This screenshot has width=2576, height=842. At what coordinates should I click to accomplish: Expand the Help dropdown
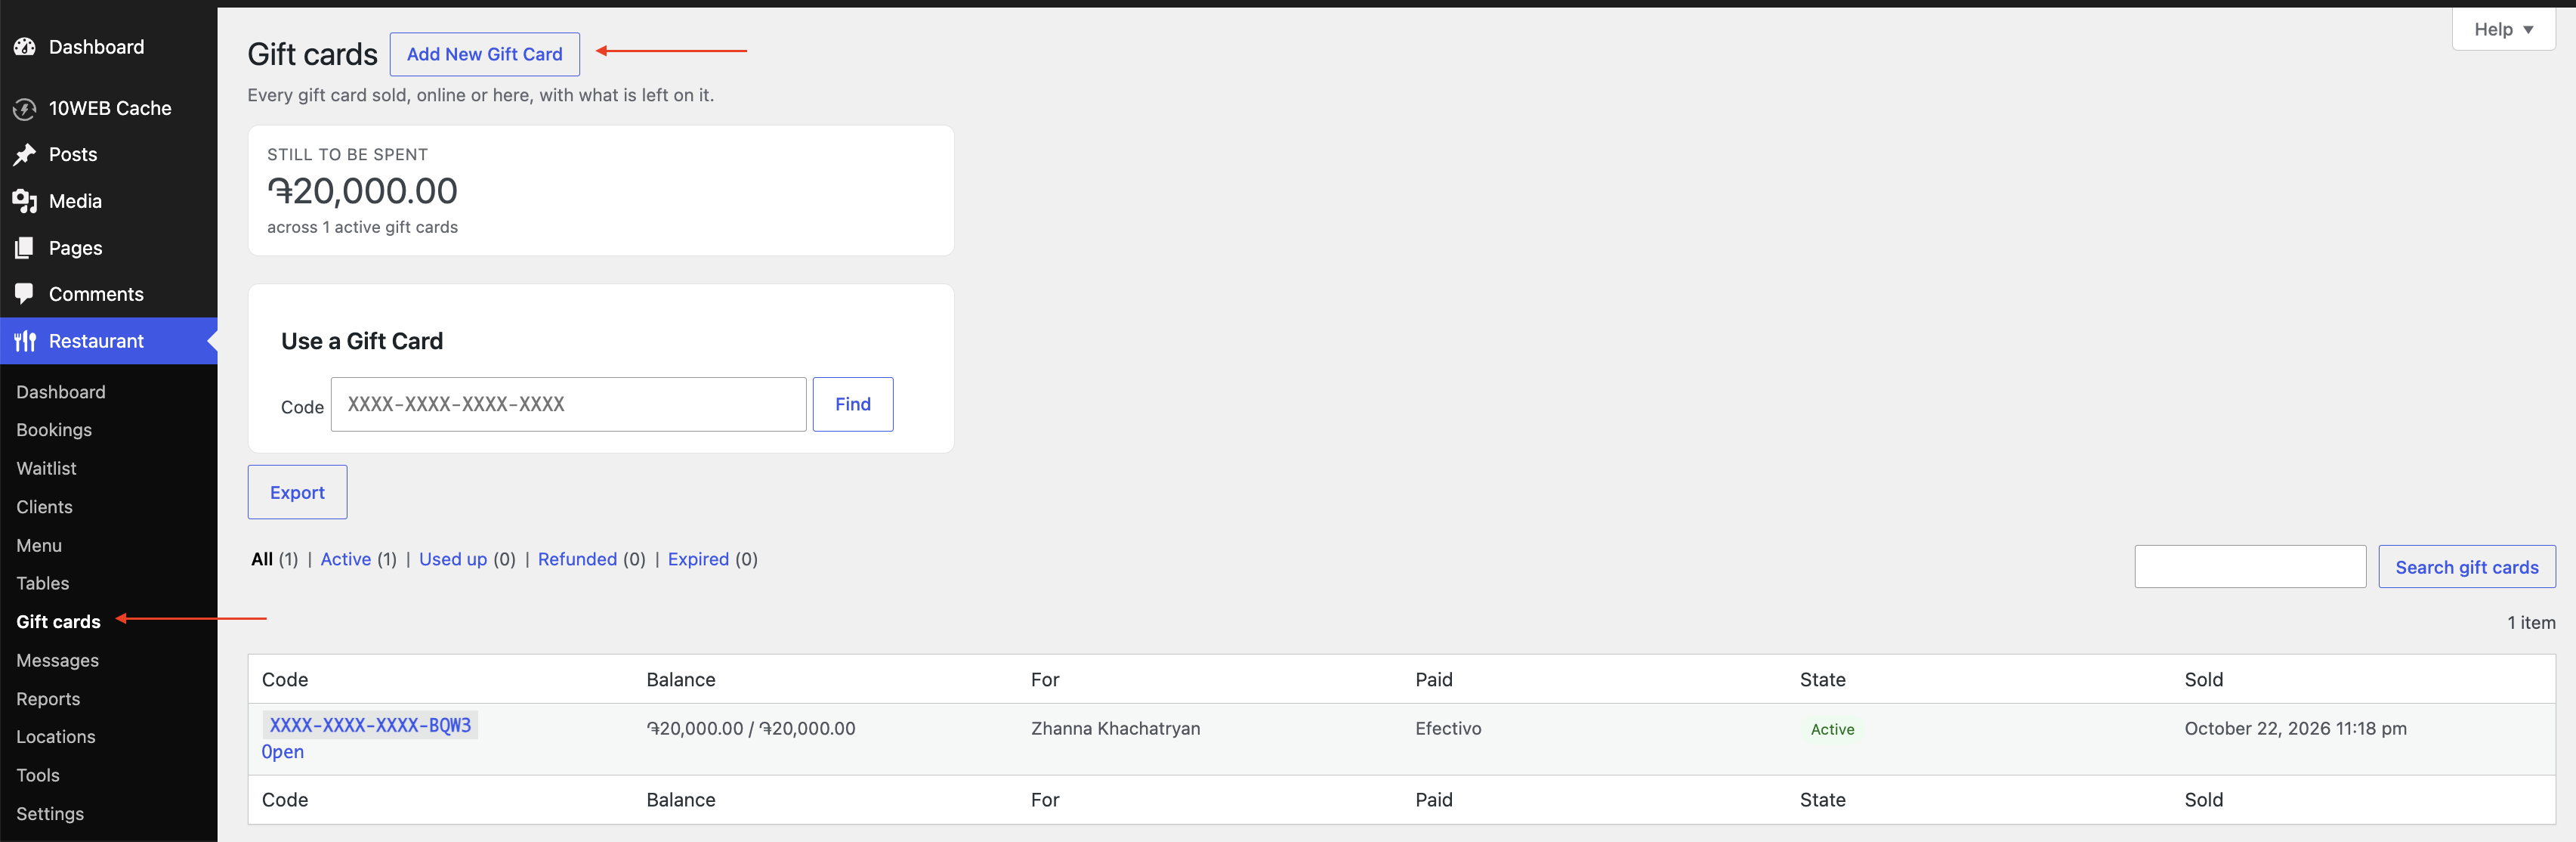(x=2503, y=30)
